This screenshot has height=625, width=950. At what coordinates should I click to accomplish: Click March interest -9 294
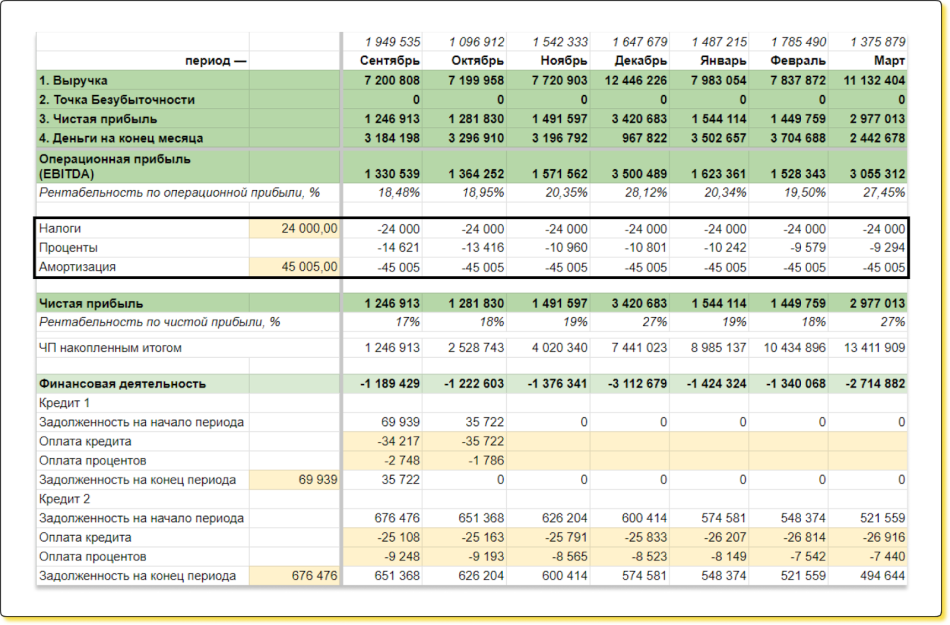(886, 248)
